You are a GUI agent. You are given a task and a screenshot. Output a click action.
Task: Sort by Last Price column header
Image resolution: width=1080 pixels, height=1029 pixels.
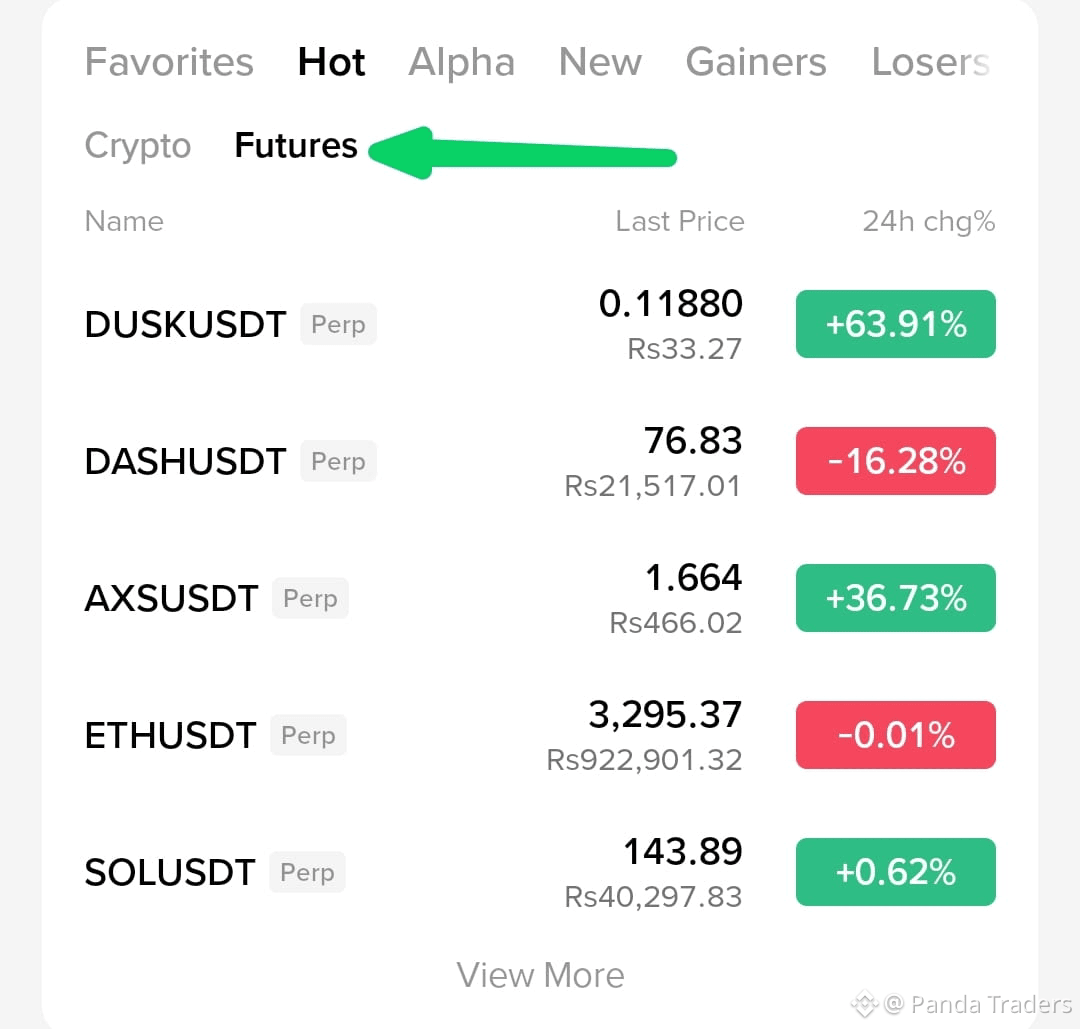(680, 221)
